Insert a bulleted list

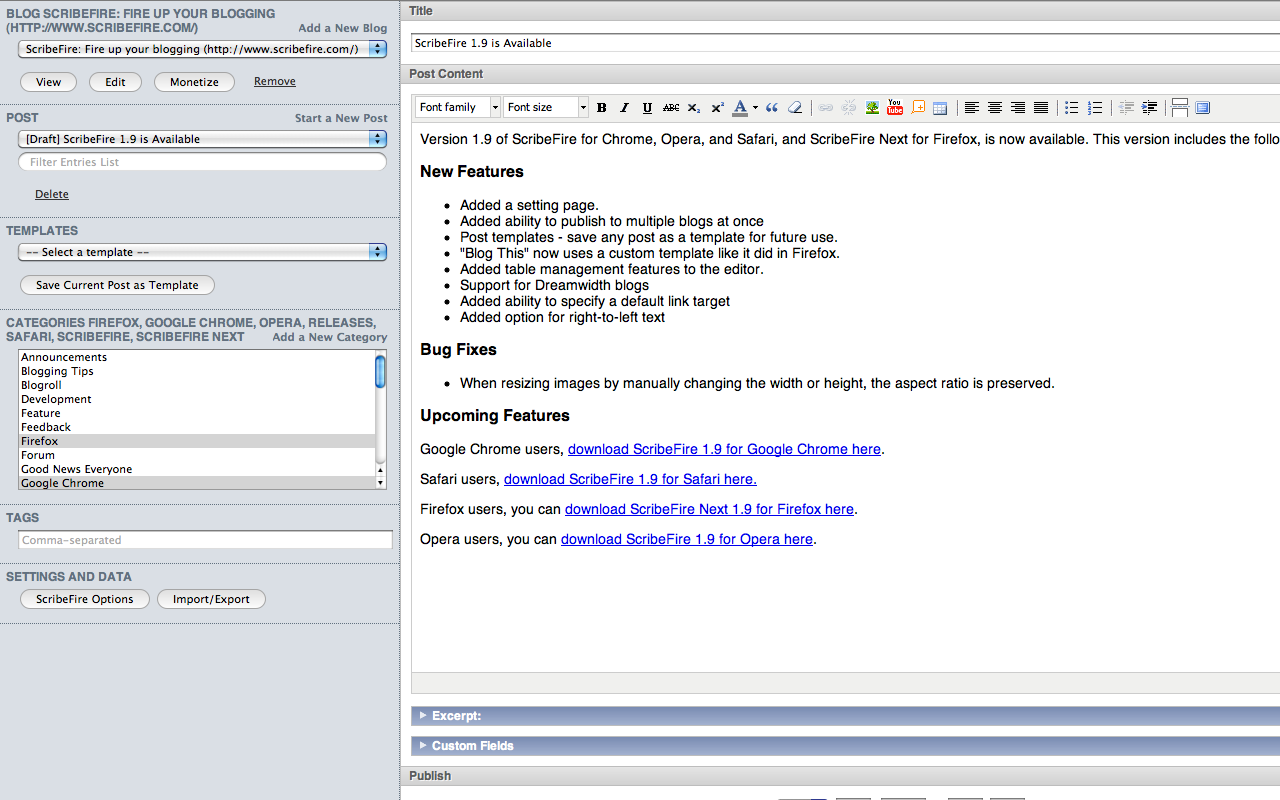(x=1072, y=108)
